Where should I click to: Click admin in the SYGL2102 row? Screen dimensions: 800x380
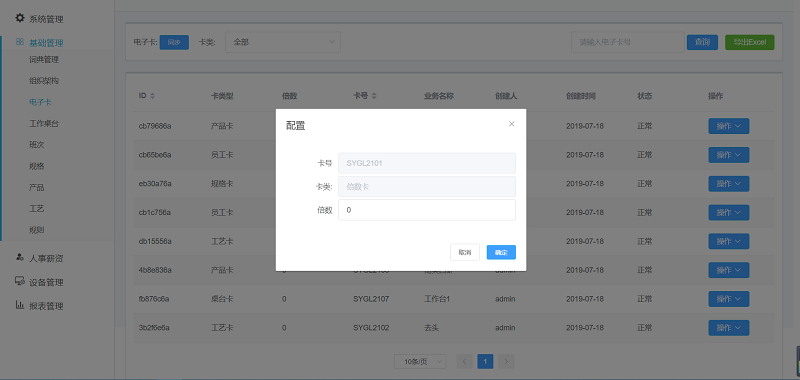tap(505, 327)
